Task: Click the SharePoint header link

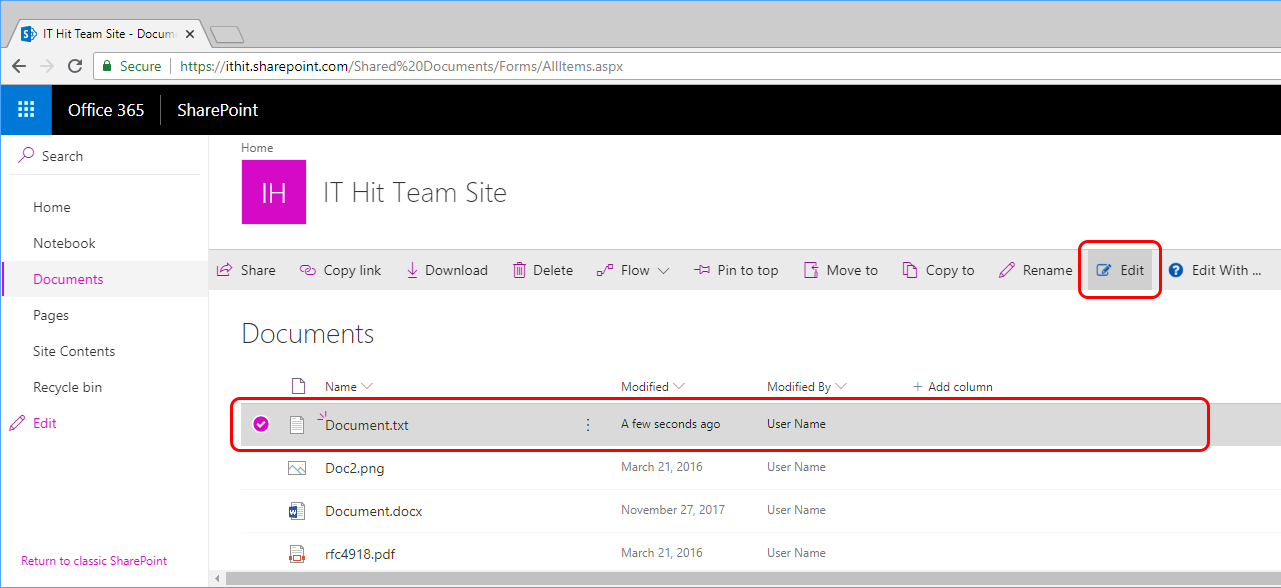Action: pyautogui.click(x=217, y=110)
